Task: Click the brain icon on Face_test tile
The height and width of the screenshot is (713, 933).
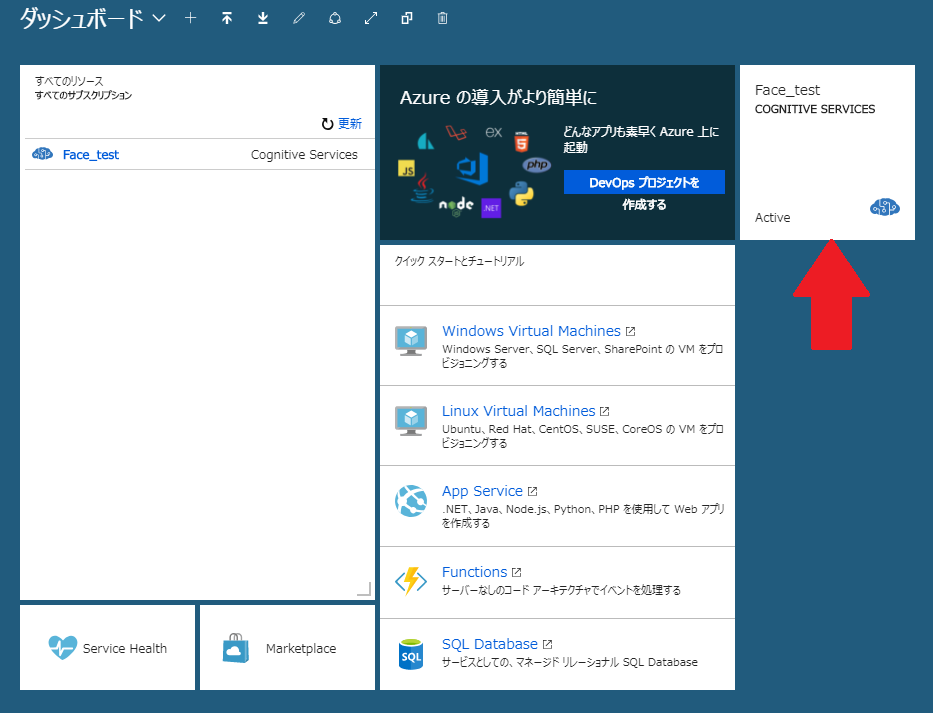Action: [x=885, y=207]
